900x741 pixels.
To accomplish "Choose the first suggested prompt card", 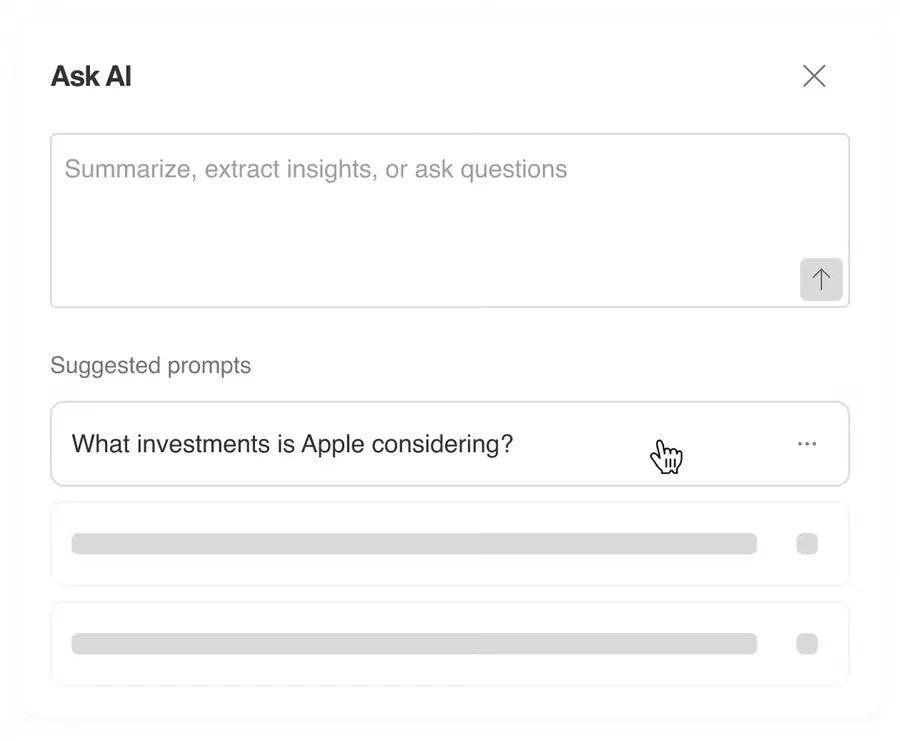I will coord(449,444).
